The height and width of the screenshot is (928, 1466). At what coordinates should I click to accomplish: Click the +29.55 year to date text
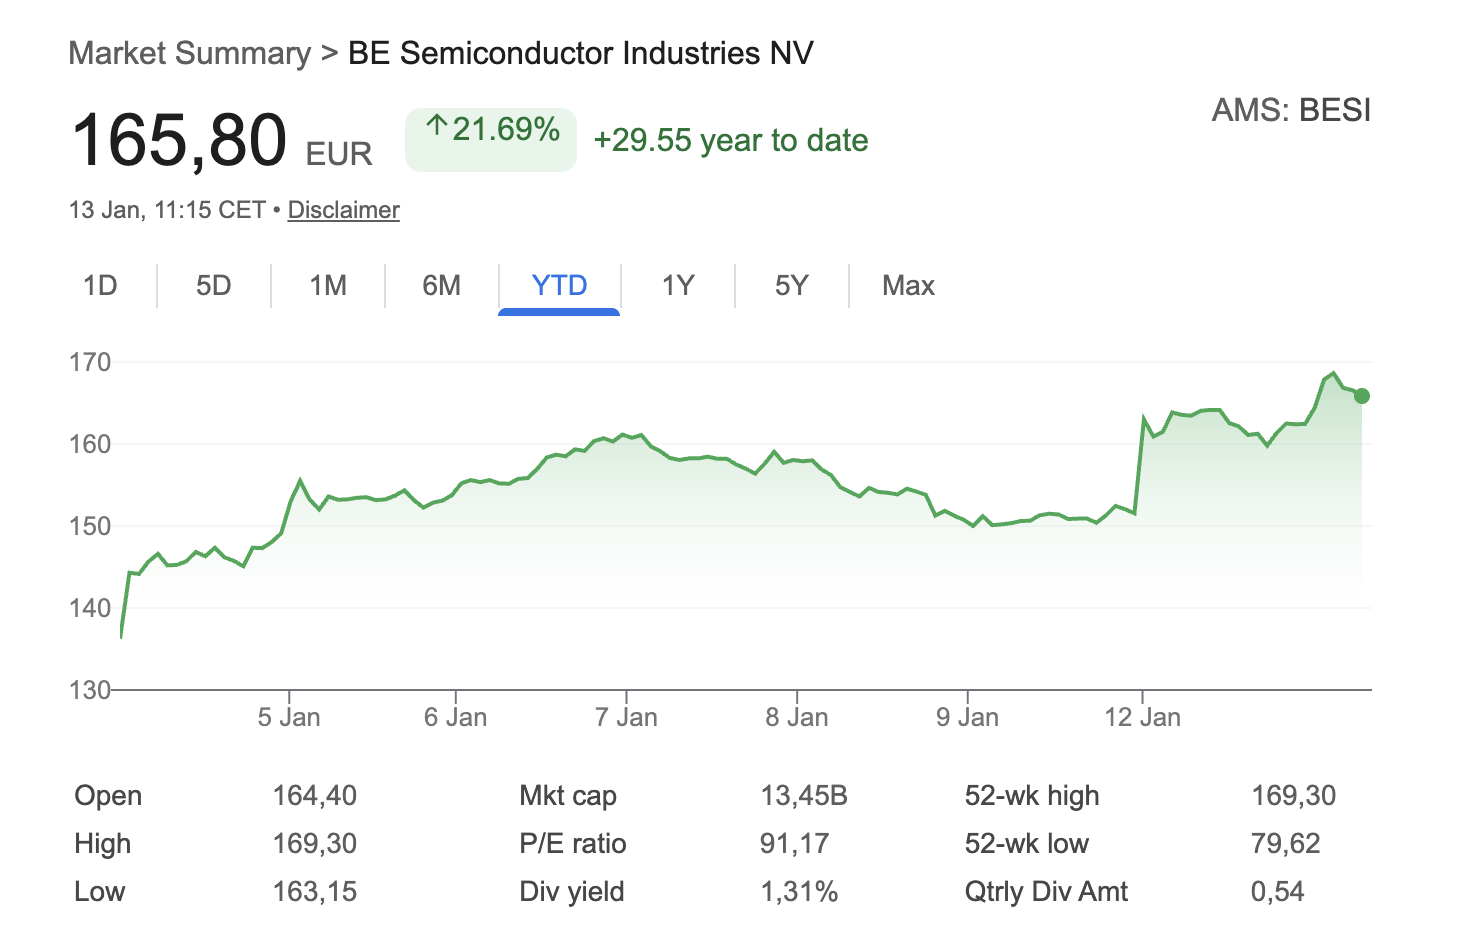[730, 140]
